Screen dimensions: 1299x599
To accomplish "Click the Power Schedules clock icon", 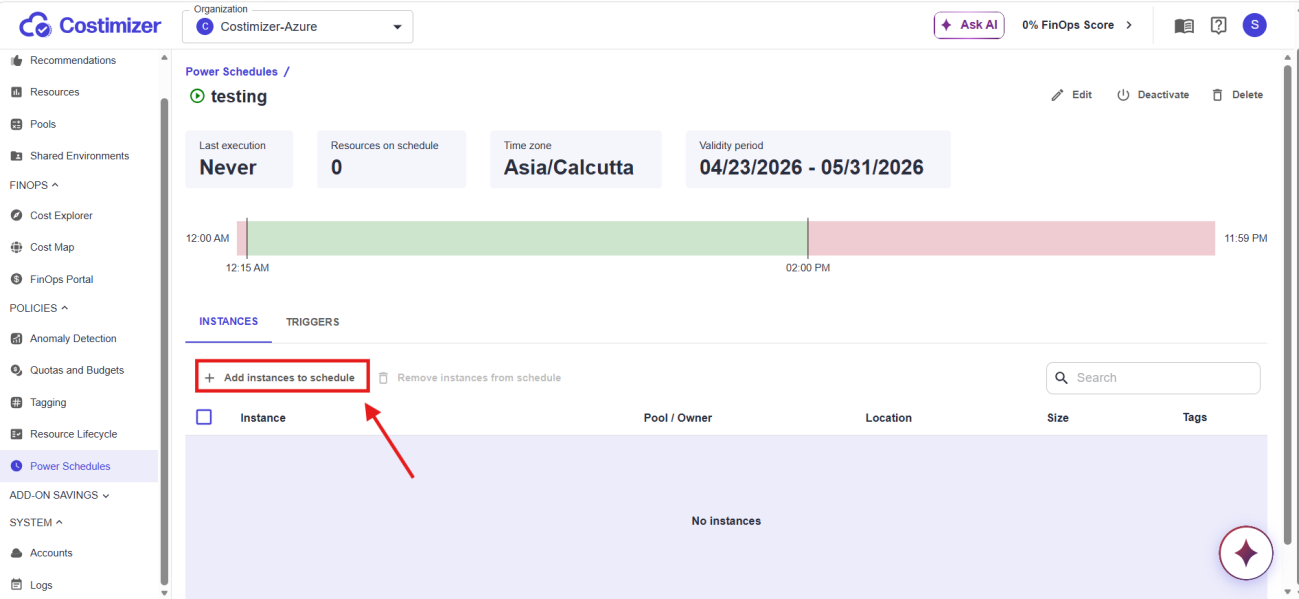I will click(x=16, y=466).
